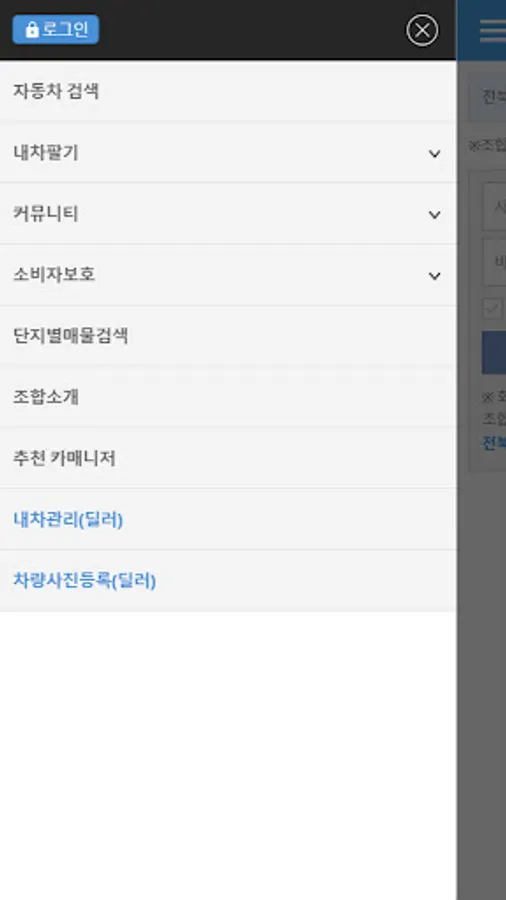Expand the 내차팔기 chevron

coord(434,153)
